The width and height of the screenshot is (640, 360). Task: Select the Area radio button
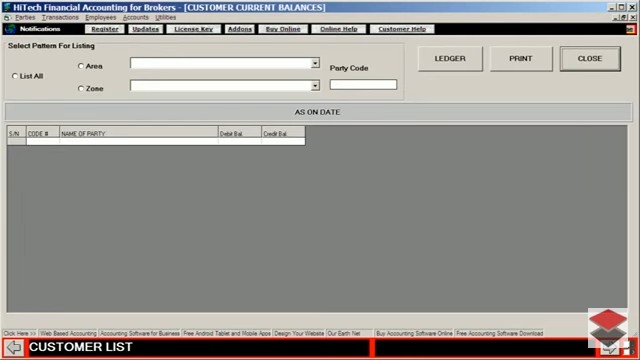(81, 66)
